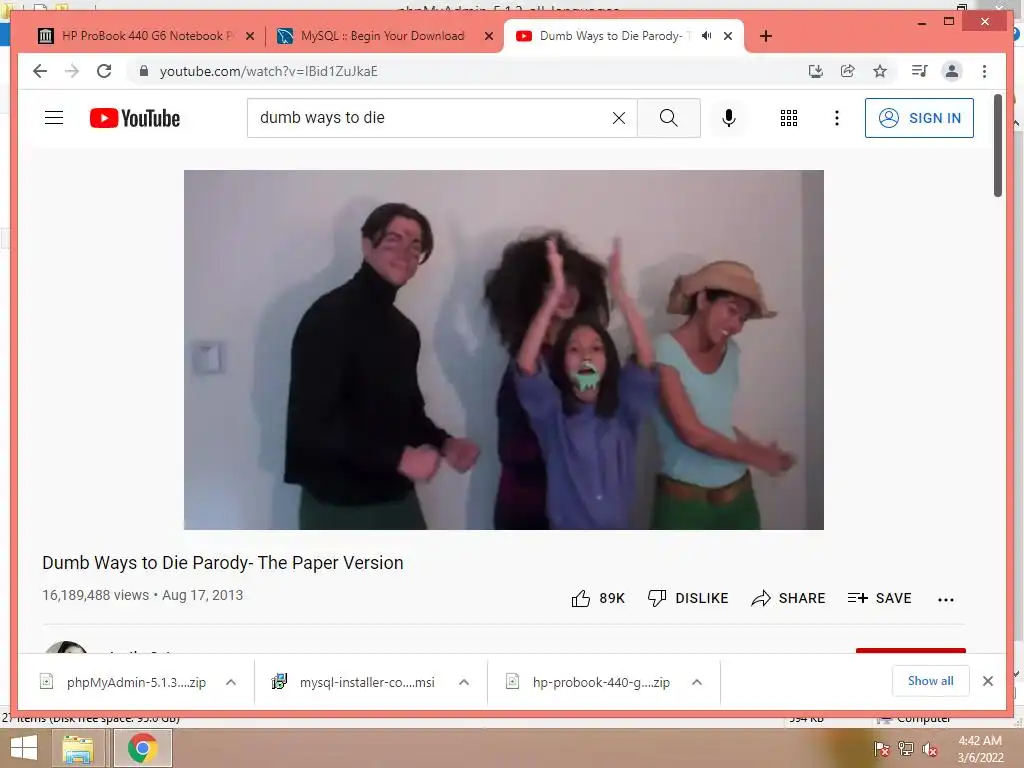Image resolution: width=1024 pixels, height=768 pixels.
Task: Click the magnifier search button
Action: tap(669, 118)
